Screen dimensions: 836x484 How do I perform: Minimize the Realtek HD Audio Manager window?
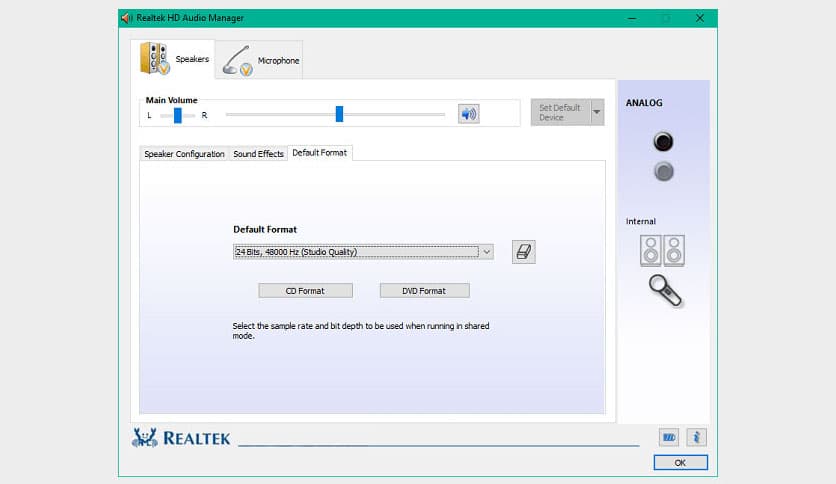632,18
